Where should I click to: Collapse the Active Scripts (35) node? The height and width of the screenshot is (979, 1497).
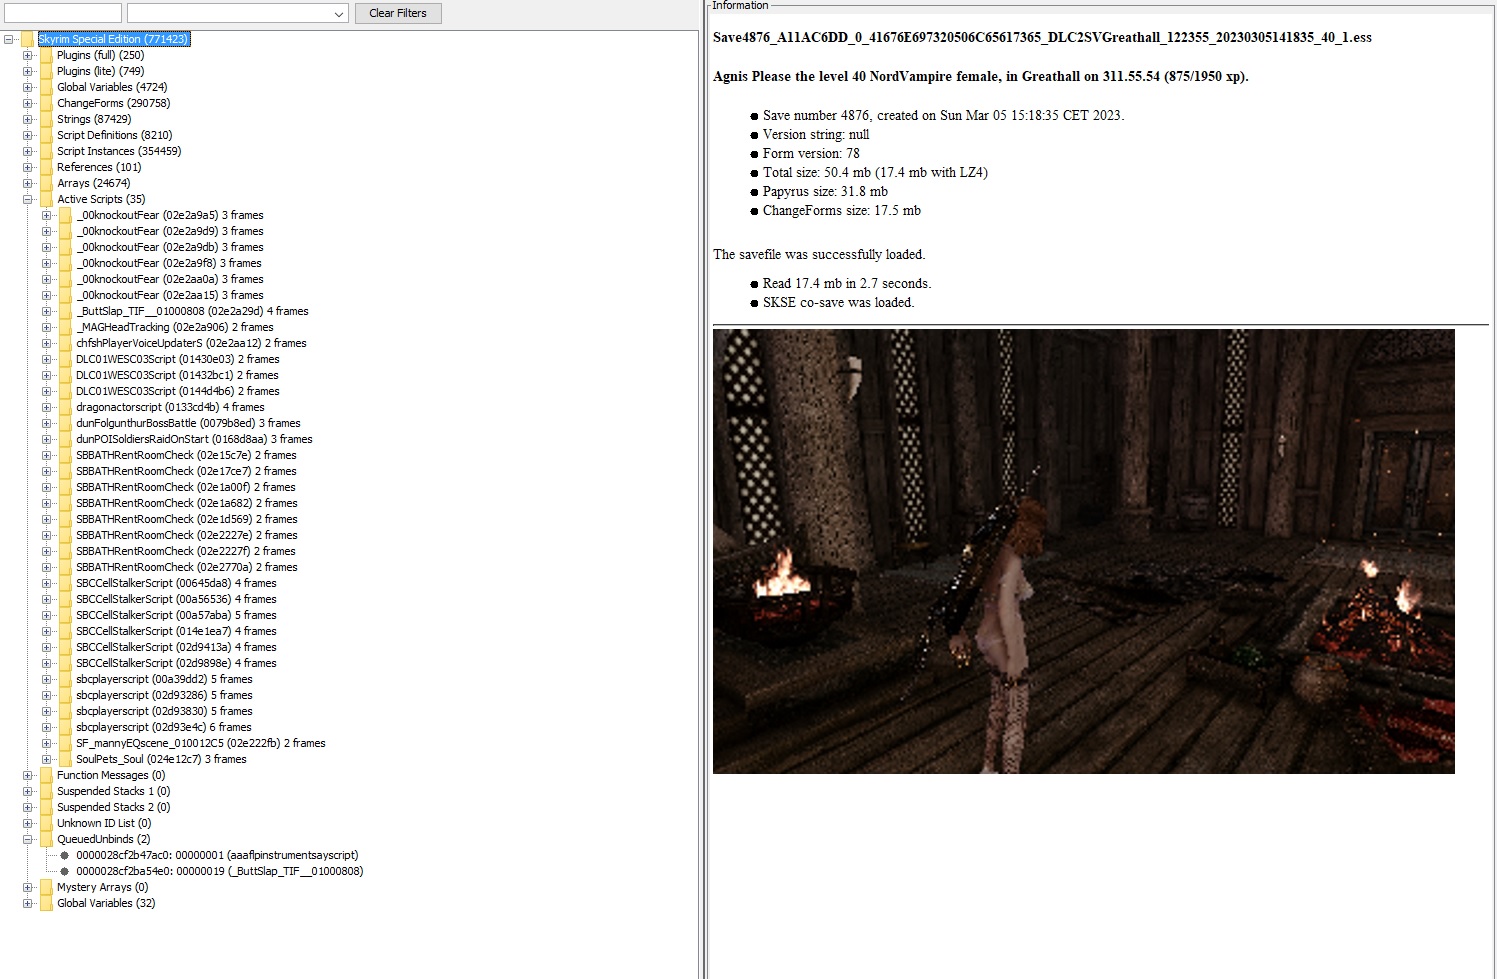[x=28, y=199]
